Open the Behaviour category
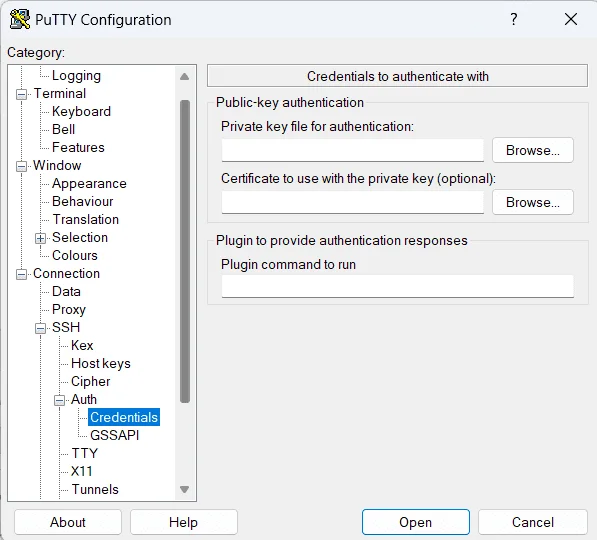597x540 pixels. [x=82, y=201]
